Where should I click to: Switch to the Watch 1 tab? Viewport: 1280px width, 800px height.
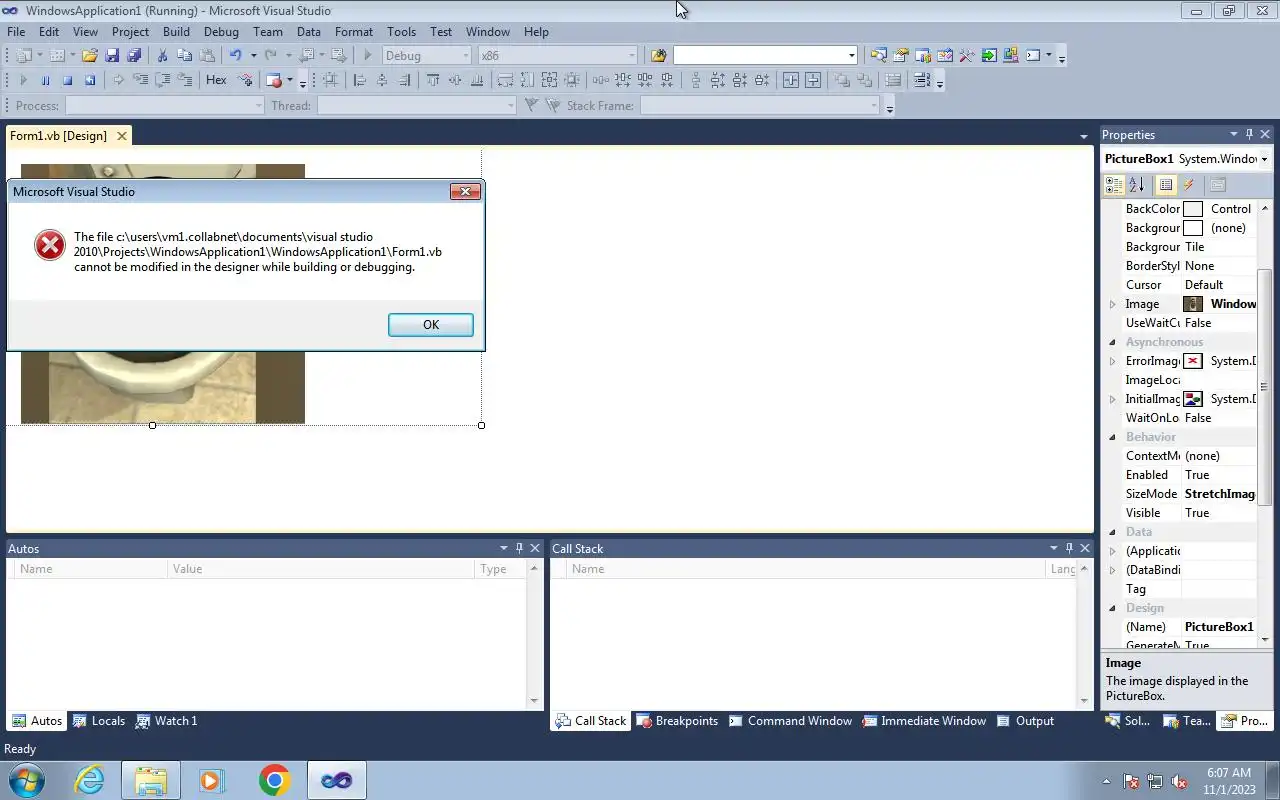pos(167,721)
